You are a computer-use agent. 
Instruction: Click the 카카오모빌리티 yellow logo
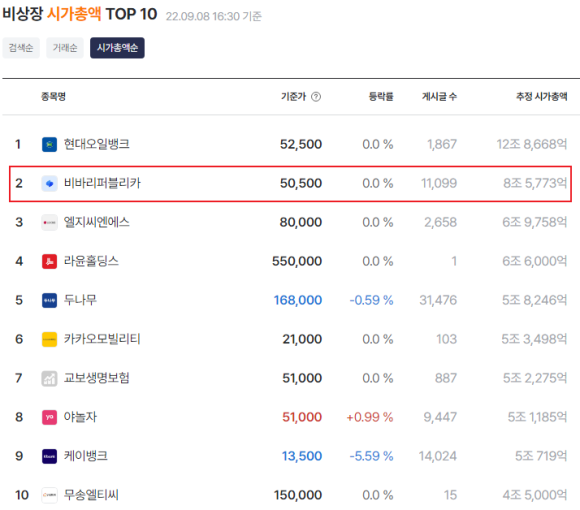(49, 340)
